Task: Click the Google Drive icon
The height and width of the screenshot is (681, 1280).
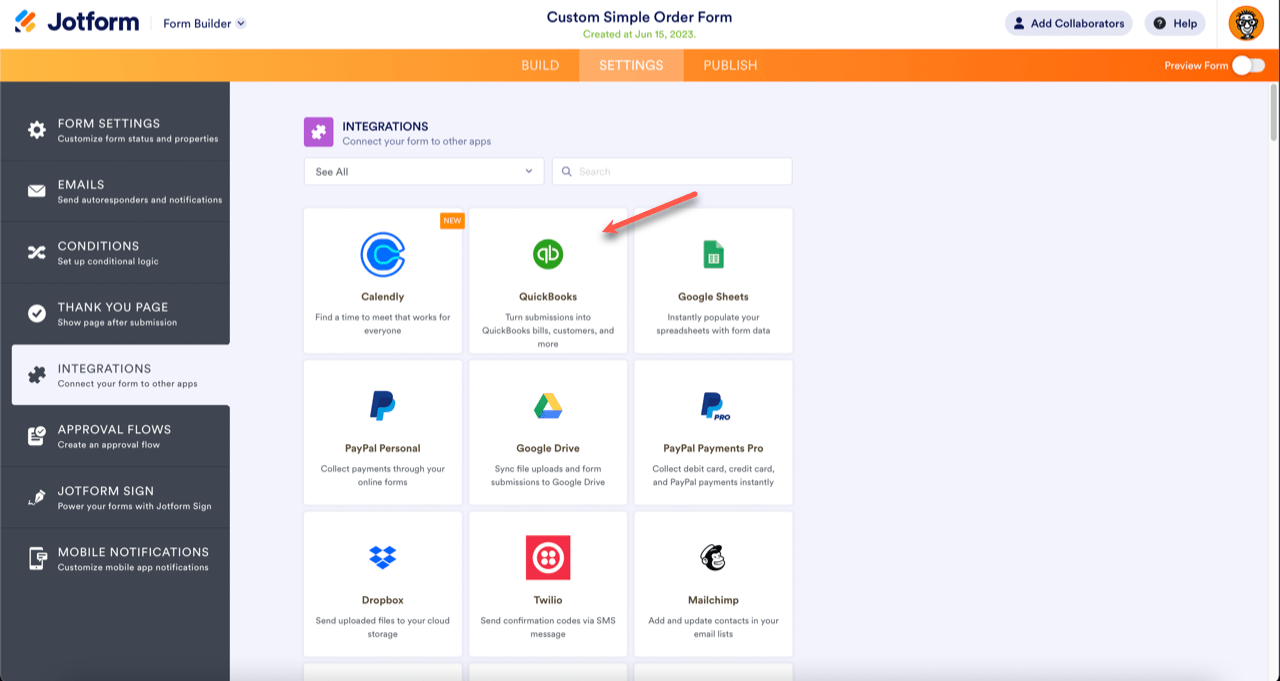Action: [x=548, y=406]
